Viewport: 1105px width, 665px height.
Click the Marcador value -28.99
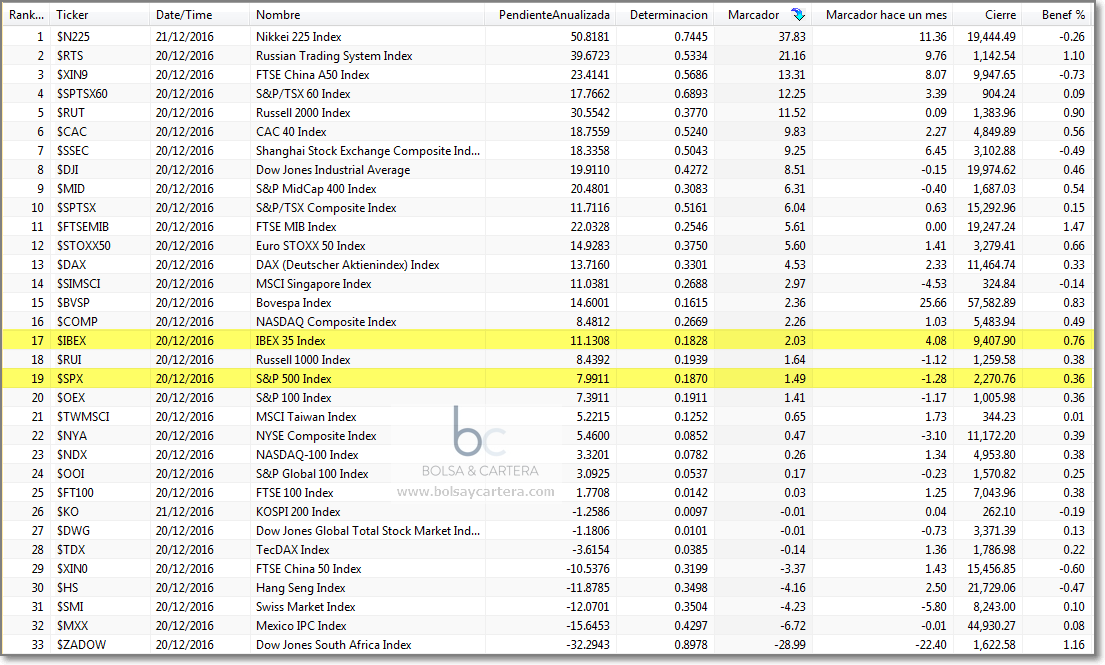point(789,645)
